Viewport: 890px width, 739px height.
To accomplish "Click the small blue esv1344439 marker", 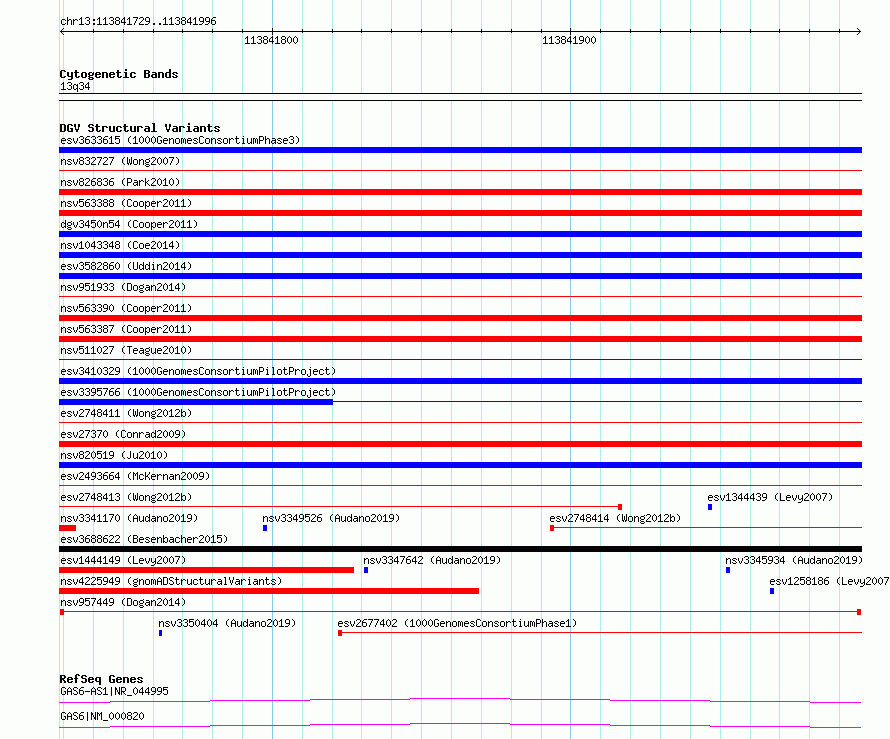I will [710, 507].
